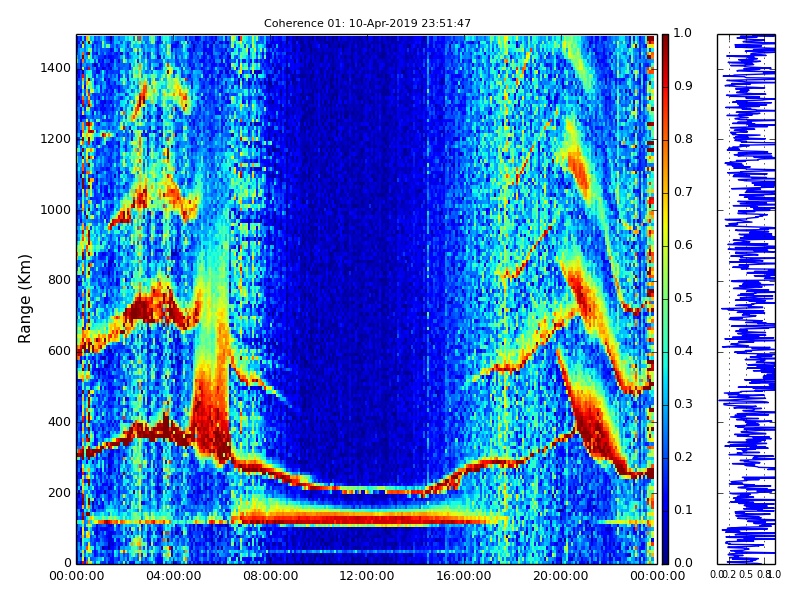Click the plot title 'Coherence 01: 10-Apr-2019 23:51:47'

pos(367,23)
